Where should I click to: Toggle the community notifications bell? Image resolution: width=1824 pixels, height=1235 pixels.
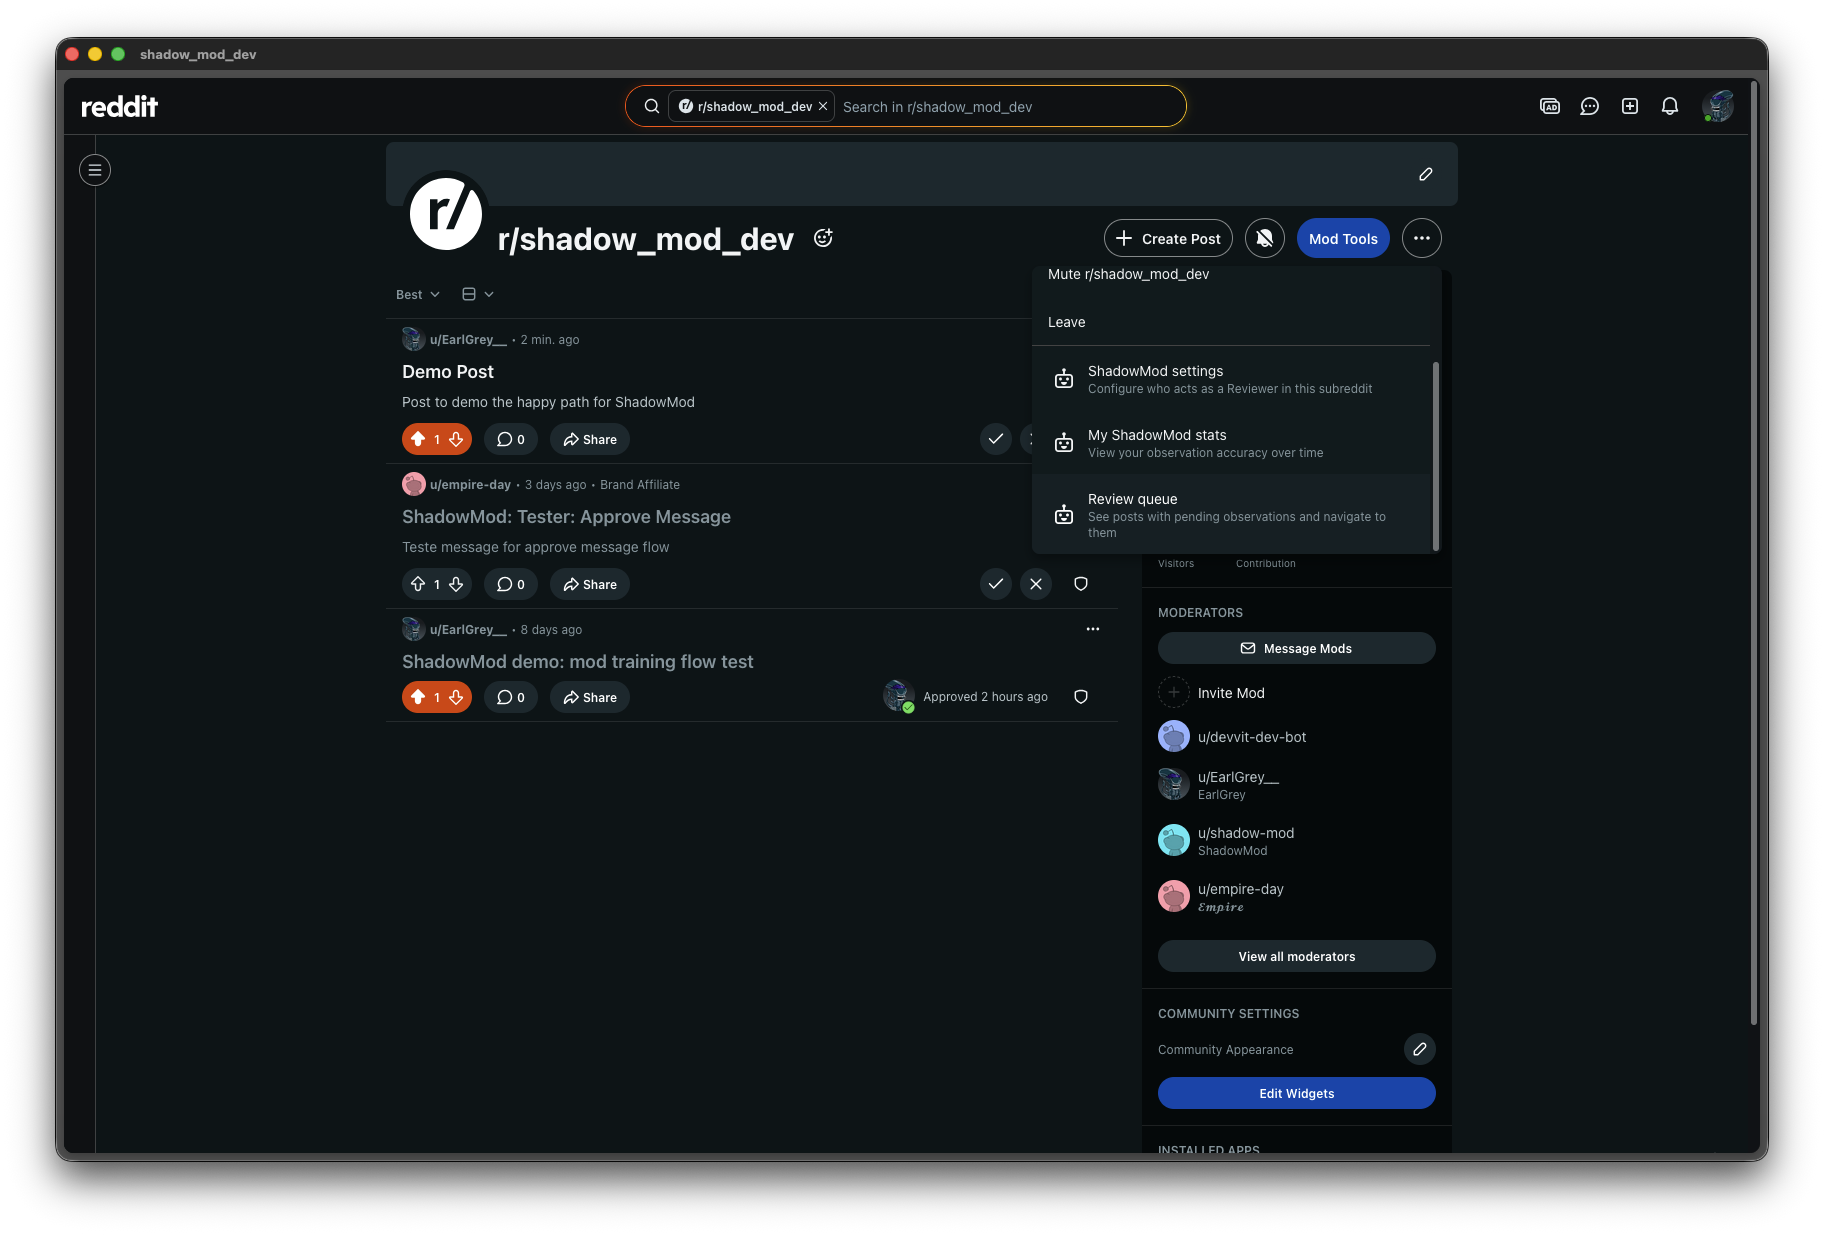pos(1265,238)
